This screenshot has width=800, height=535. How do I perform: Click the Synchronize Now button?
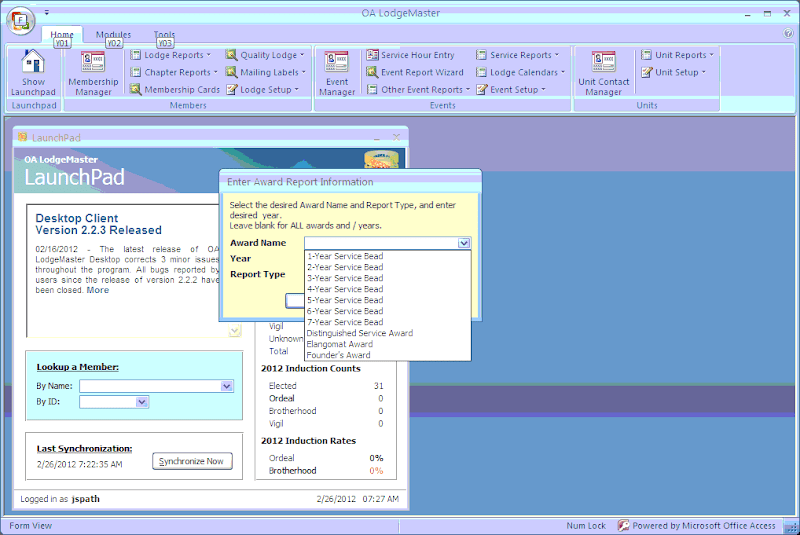click(192, 461)
